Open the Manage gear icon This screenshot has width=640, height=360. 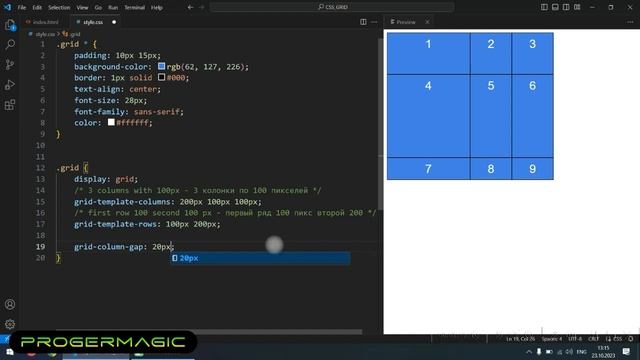pyautogui.click(x=10, y=324)
